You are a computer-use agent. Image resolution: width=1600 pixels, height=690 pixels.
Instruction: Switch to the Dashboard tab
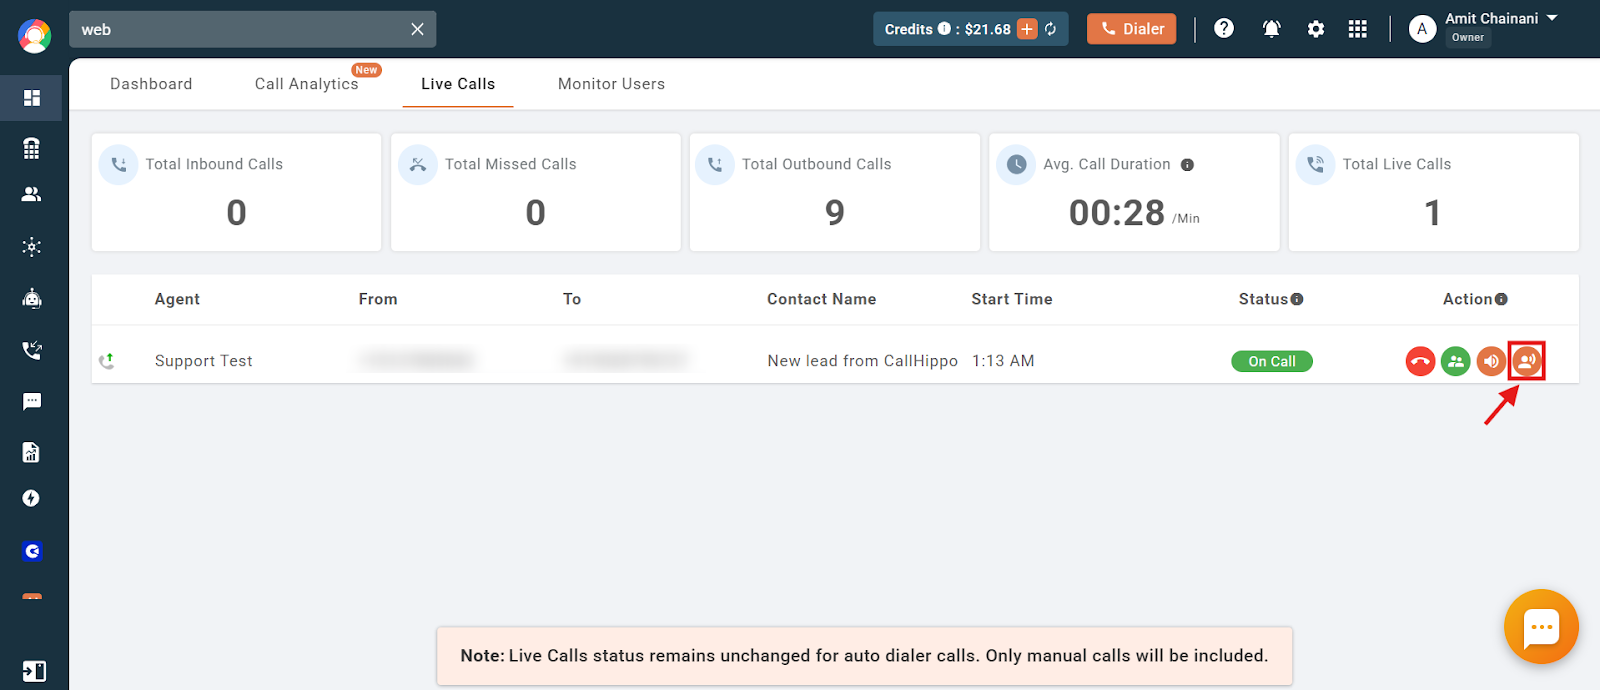(151, 84)
